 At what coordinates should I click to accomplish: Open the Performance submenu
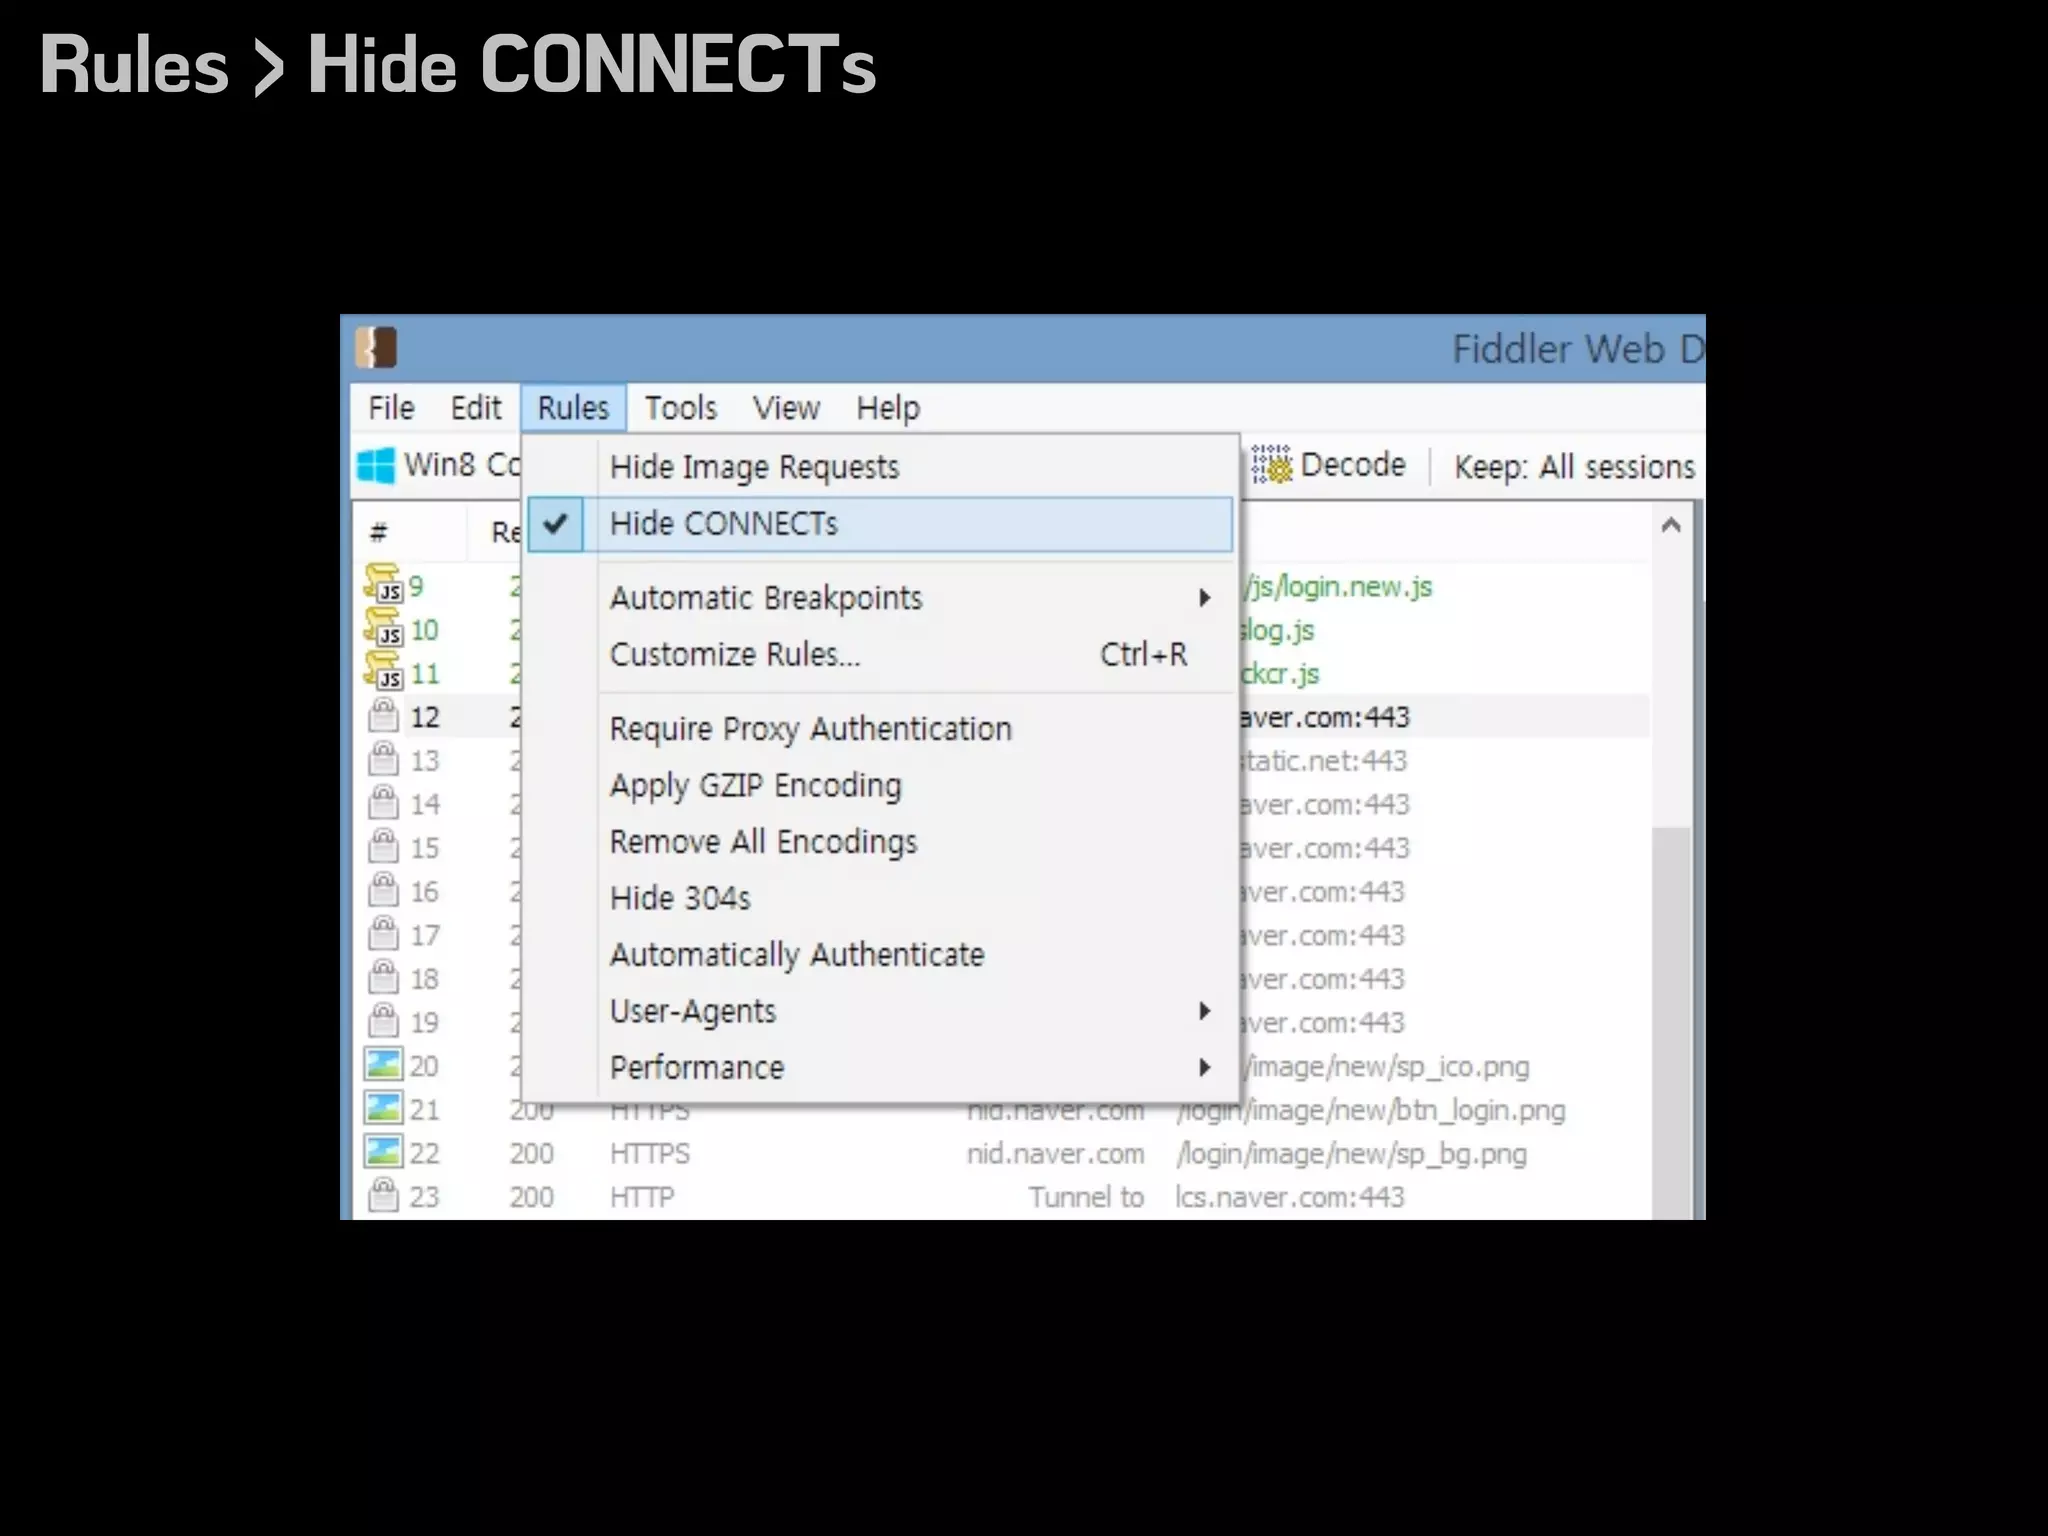point(697,1067)
